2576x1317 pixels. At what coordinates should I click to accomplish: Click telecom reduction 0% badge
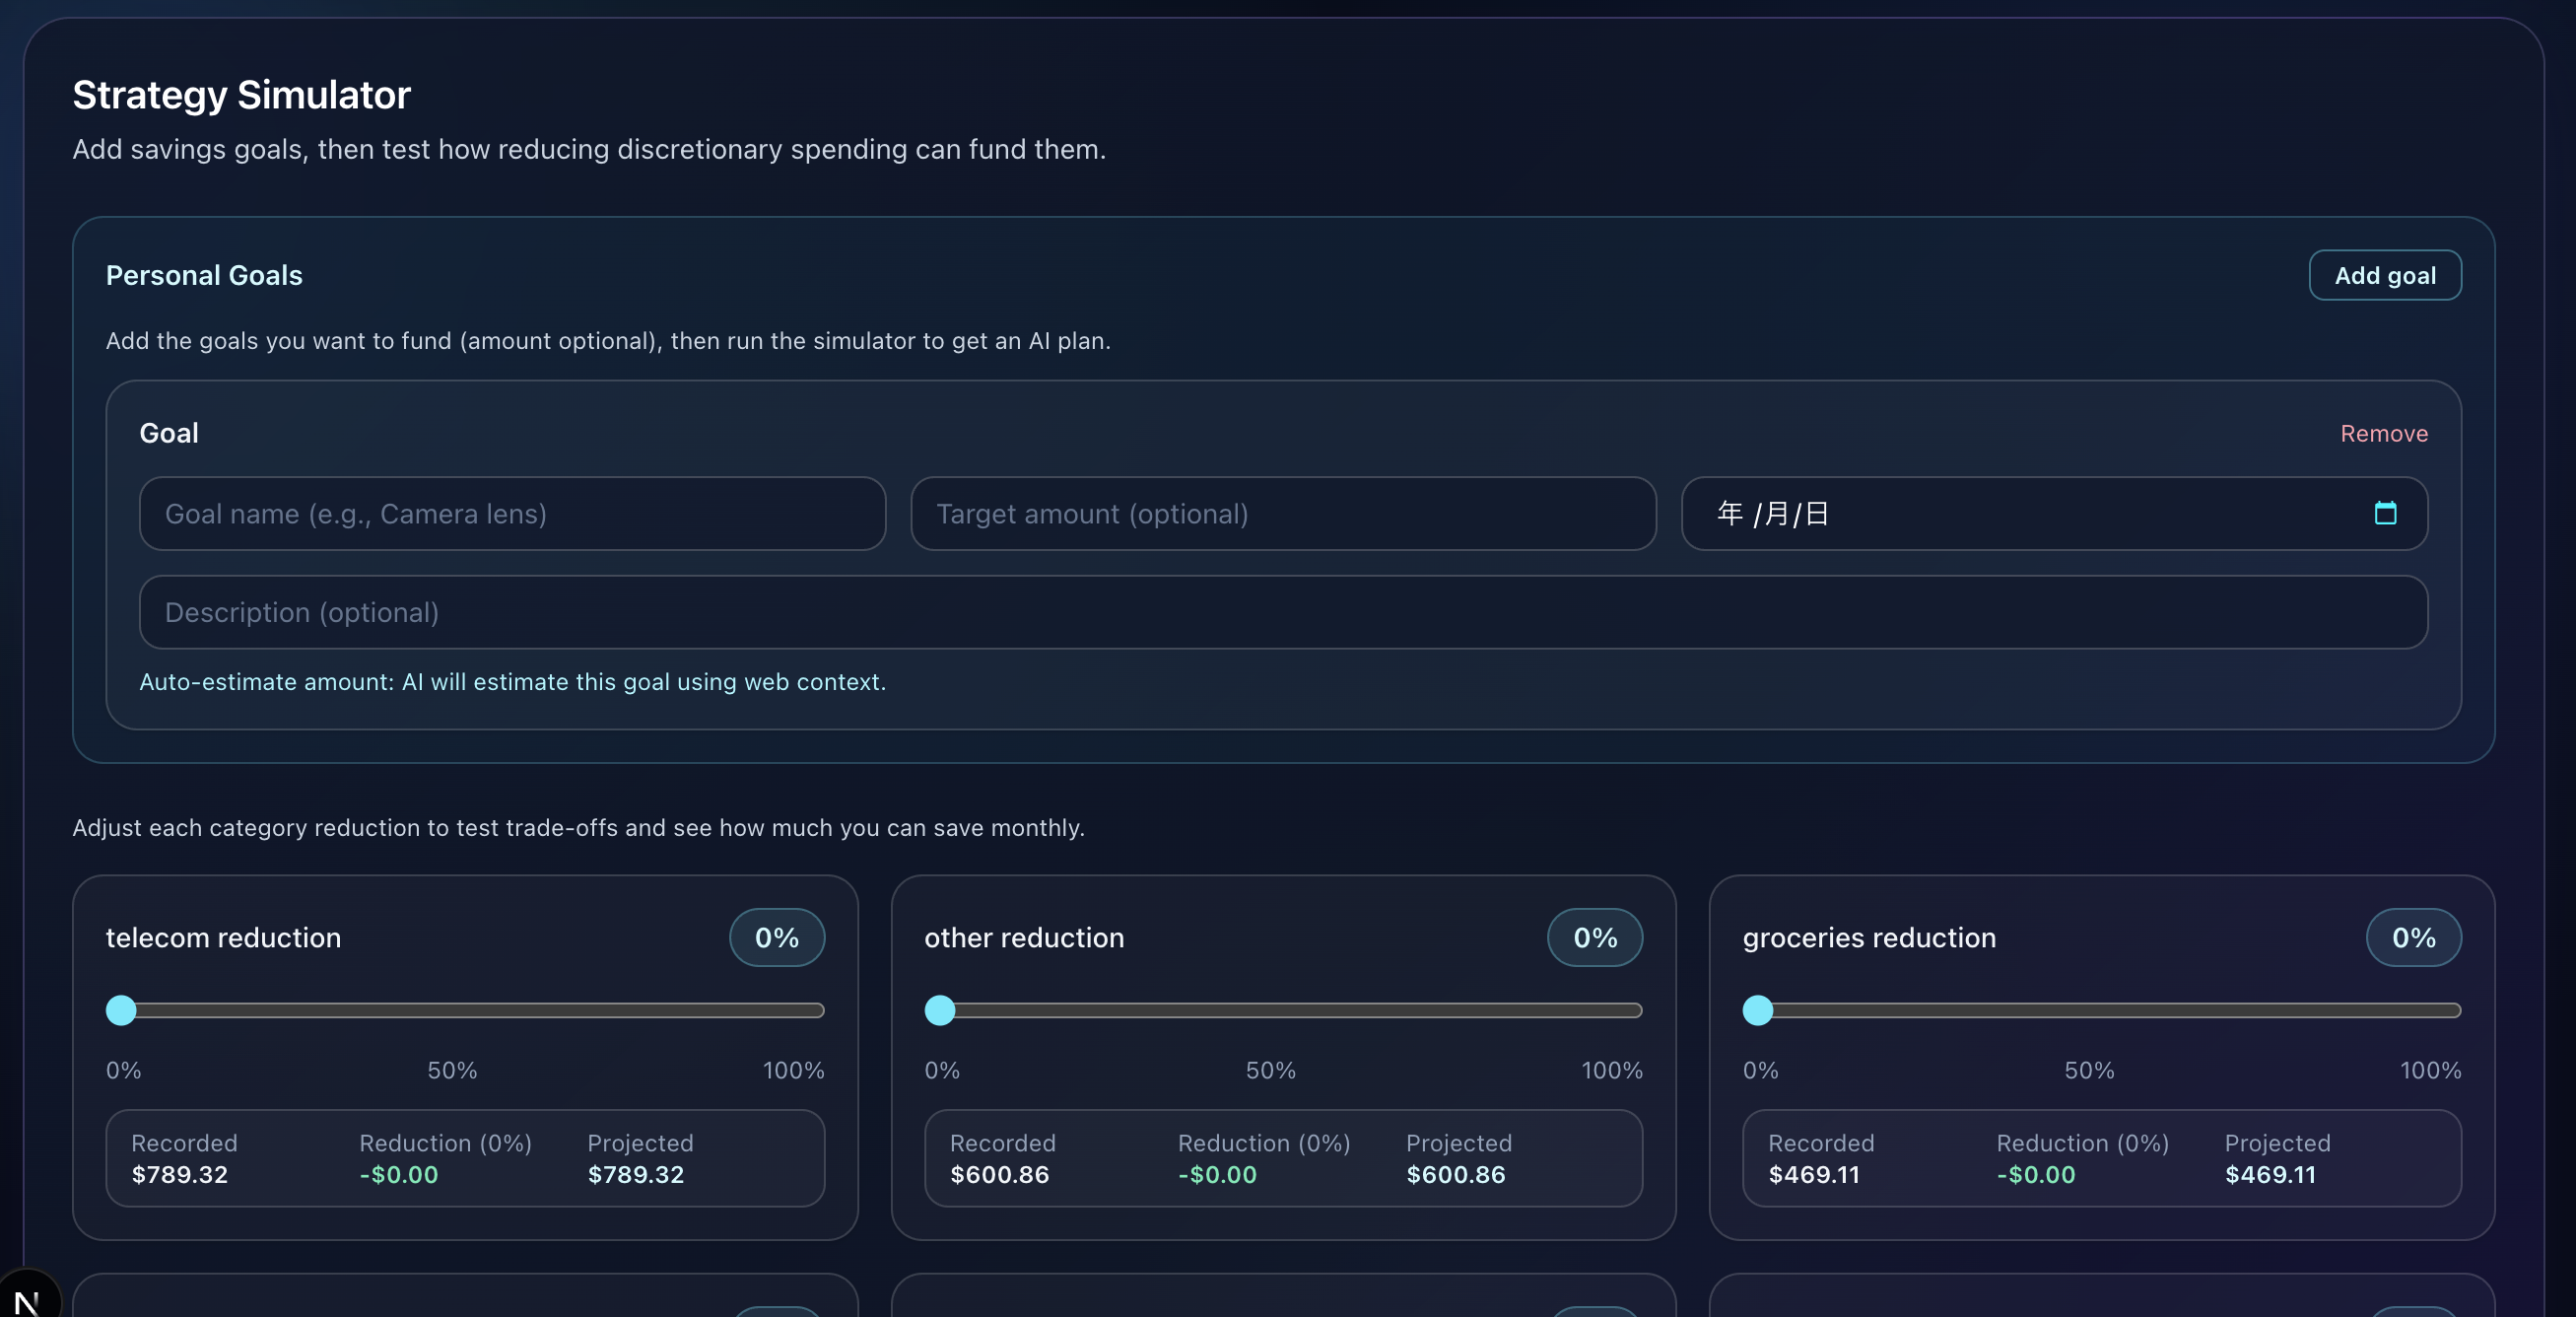pos(776,937)
